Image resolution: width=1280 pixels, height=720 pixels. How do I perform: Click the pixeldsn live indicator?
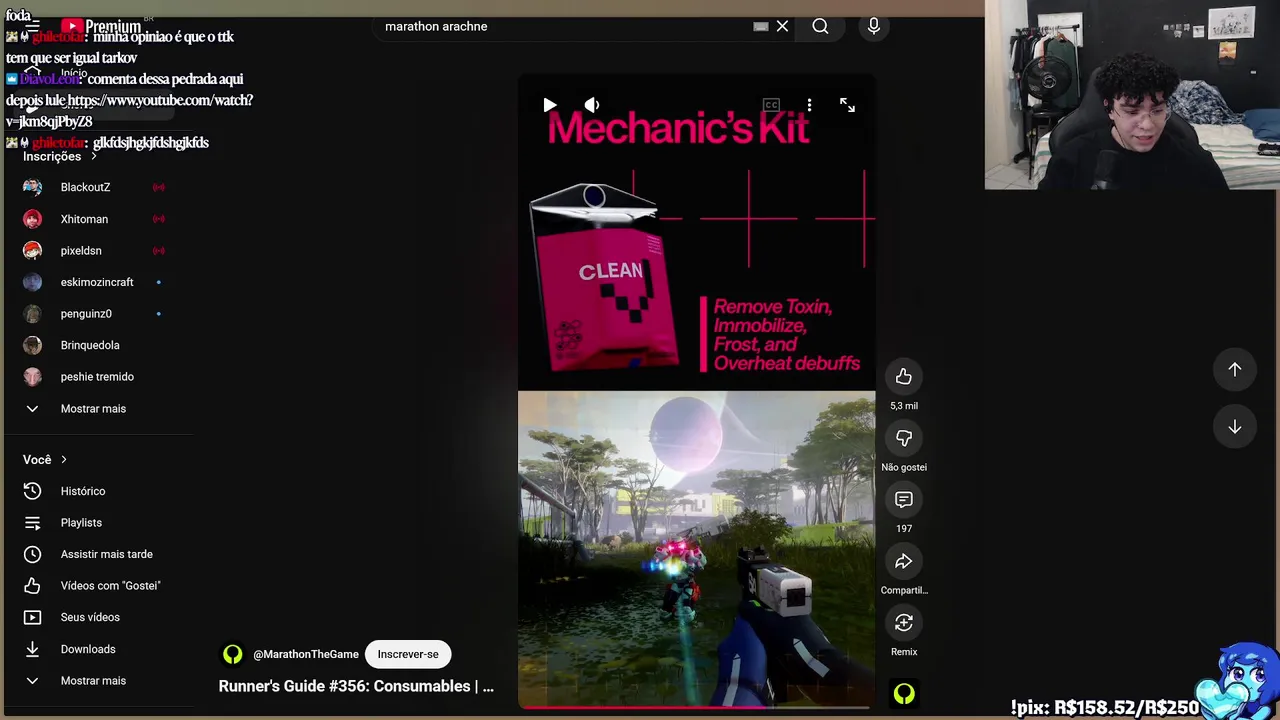pyautogui.click(x=158, y=251)
